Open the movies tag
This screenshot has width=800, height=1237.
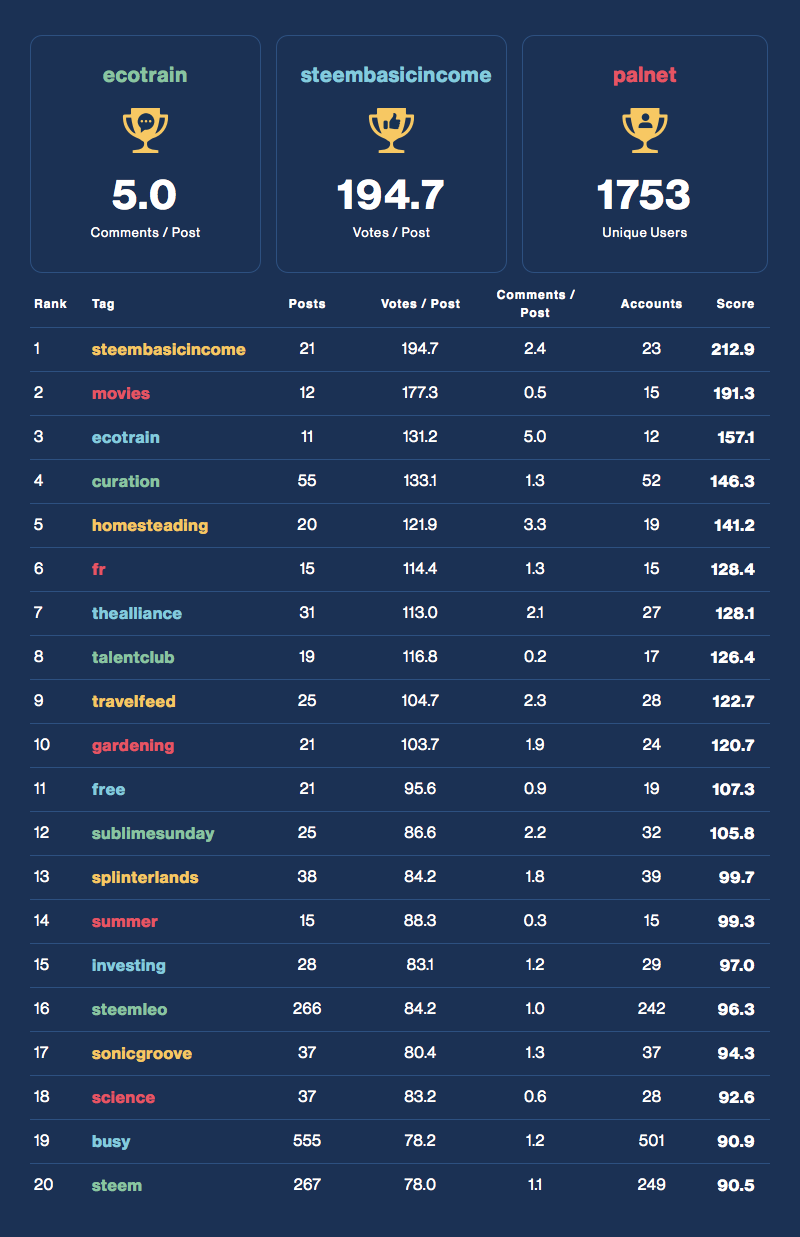[121, 394]
